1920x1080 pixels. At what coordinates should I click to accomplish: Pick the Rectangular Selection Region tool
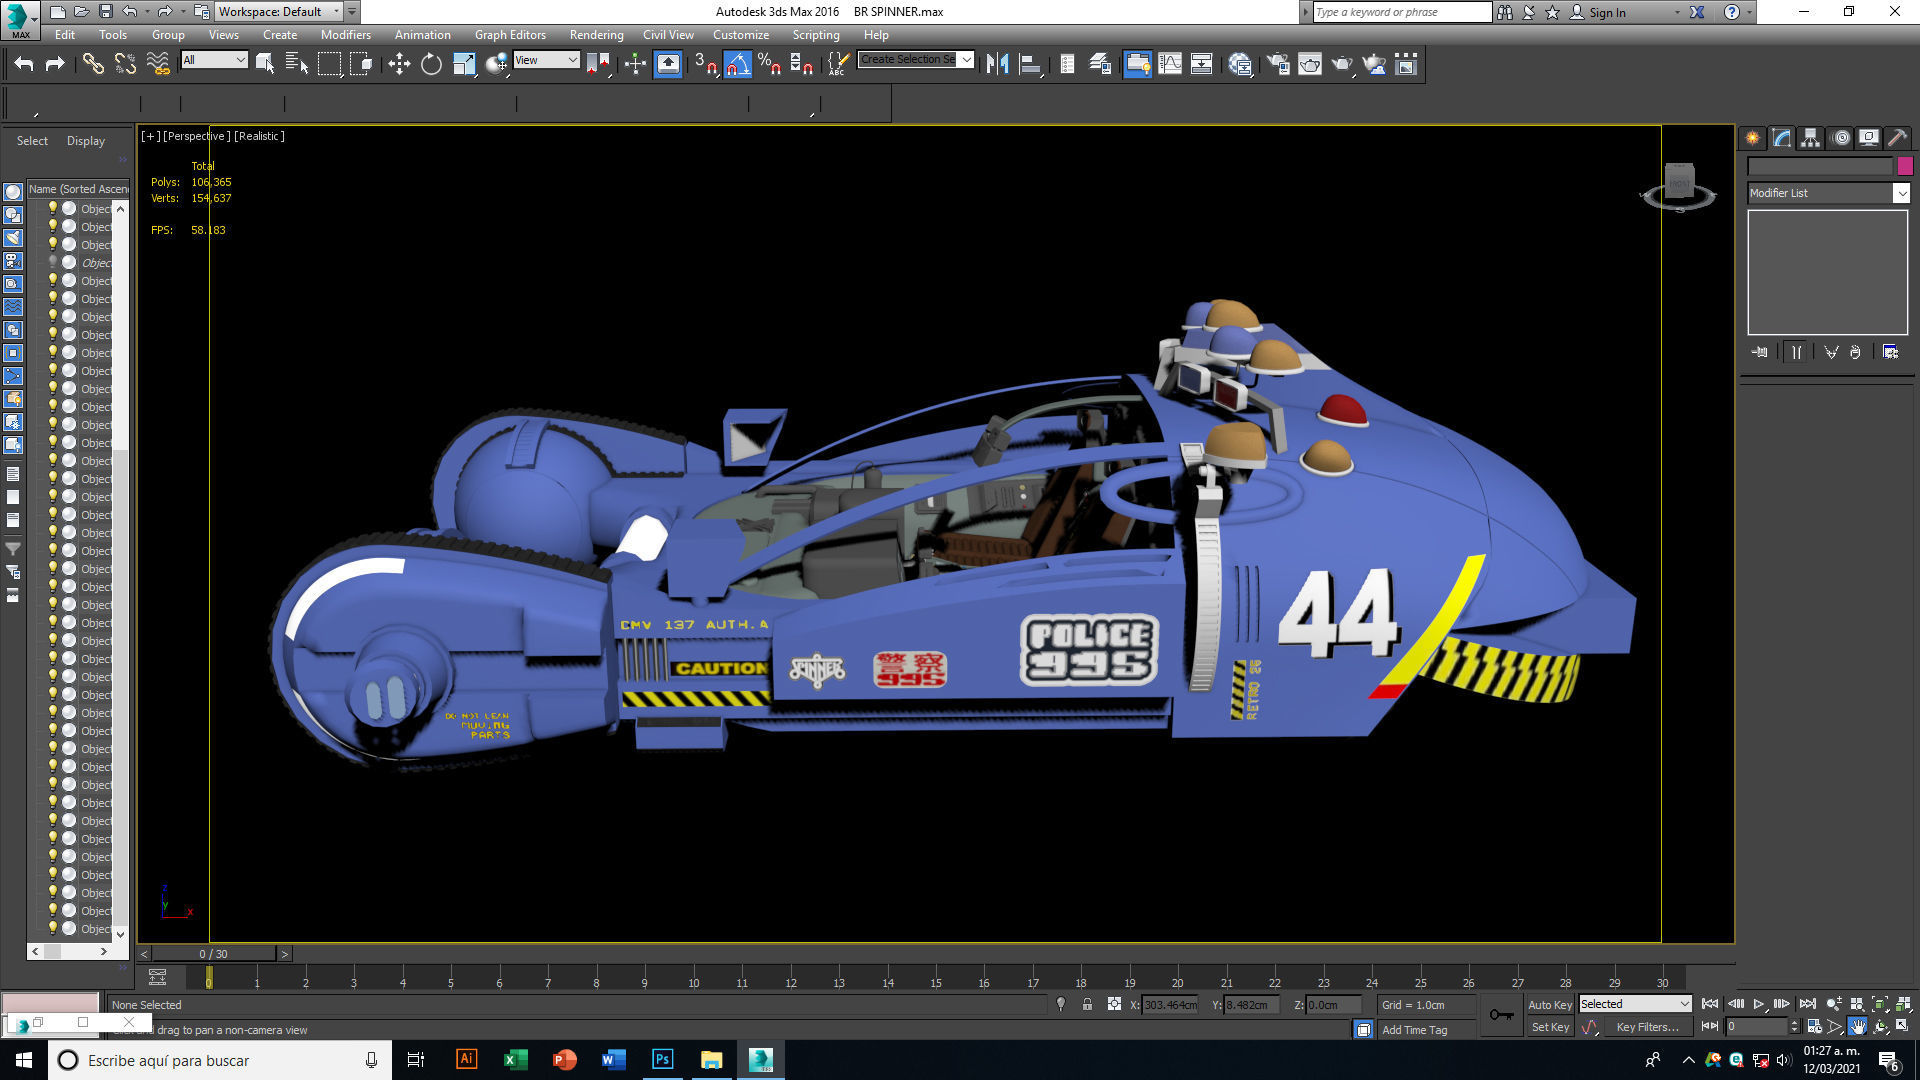point(329,64)
